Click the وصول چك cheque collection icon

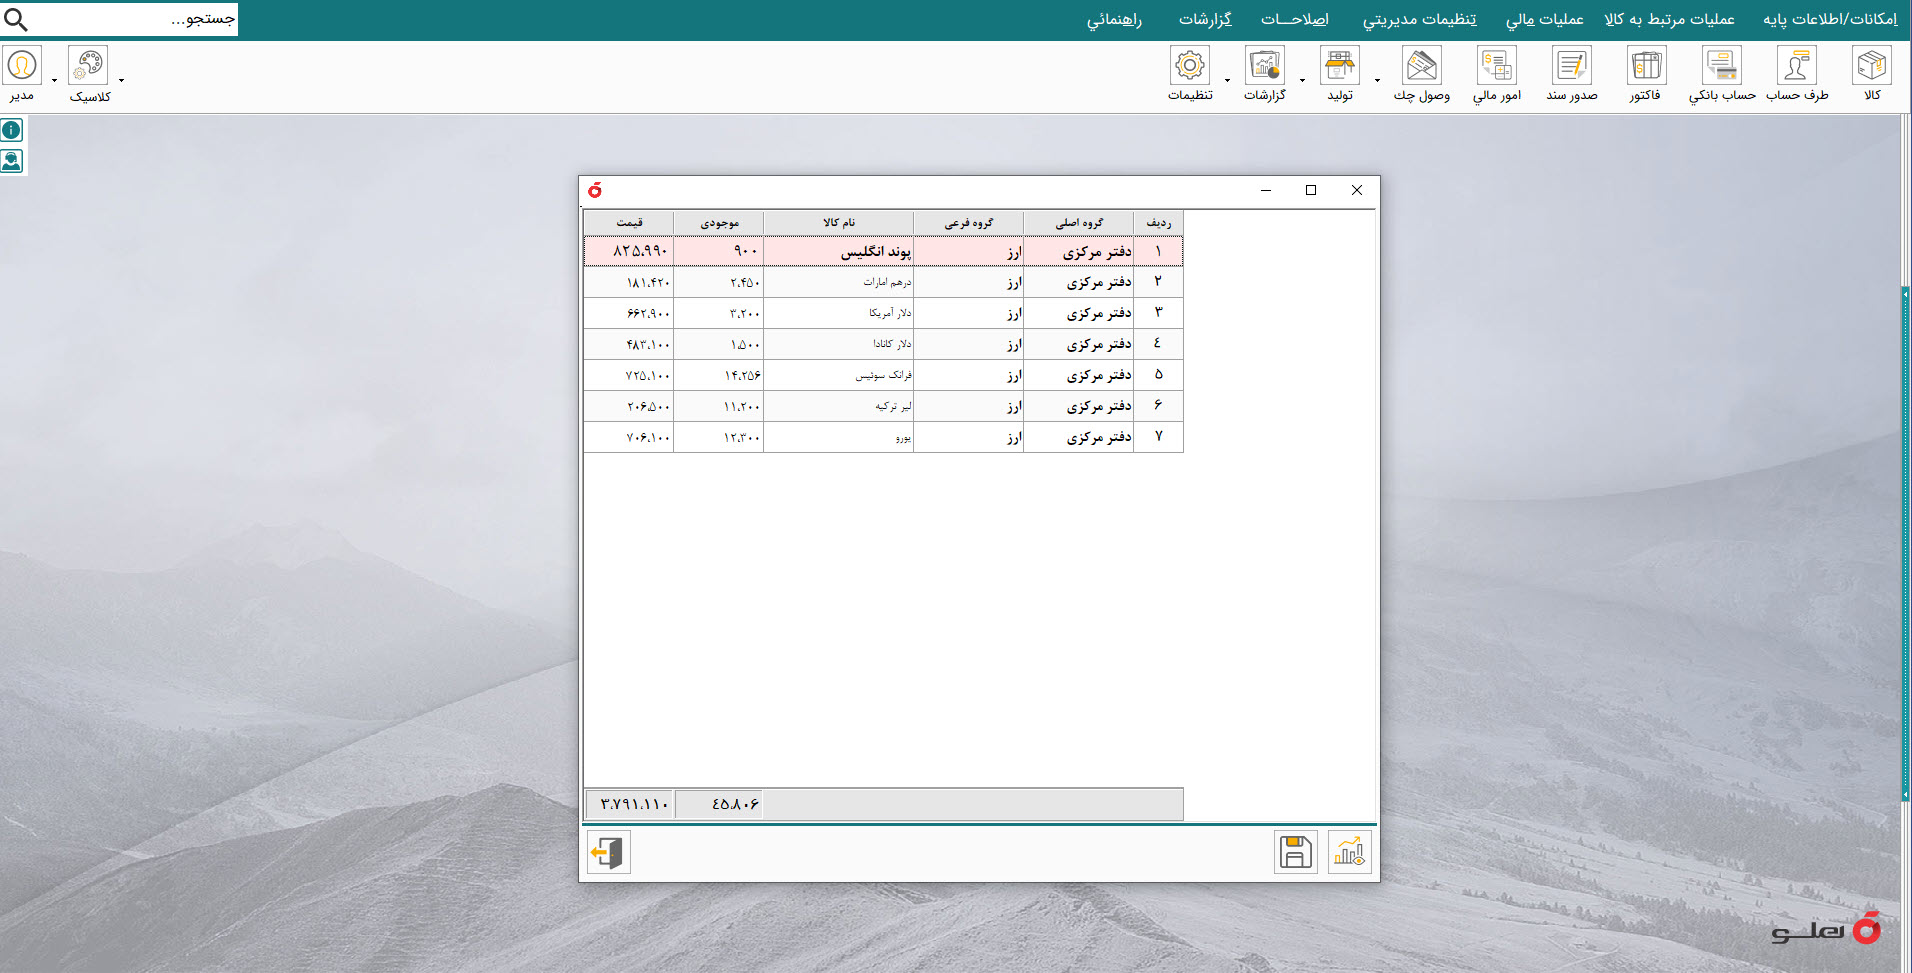click(x=1421, y=66)
